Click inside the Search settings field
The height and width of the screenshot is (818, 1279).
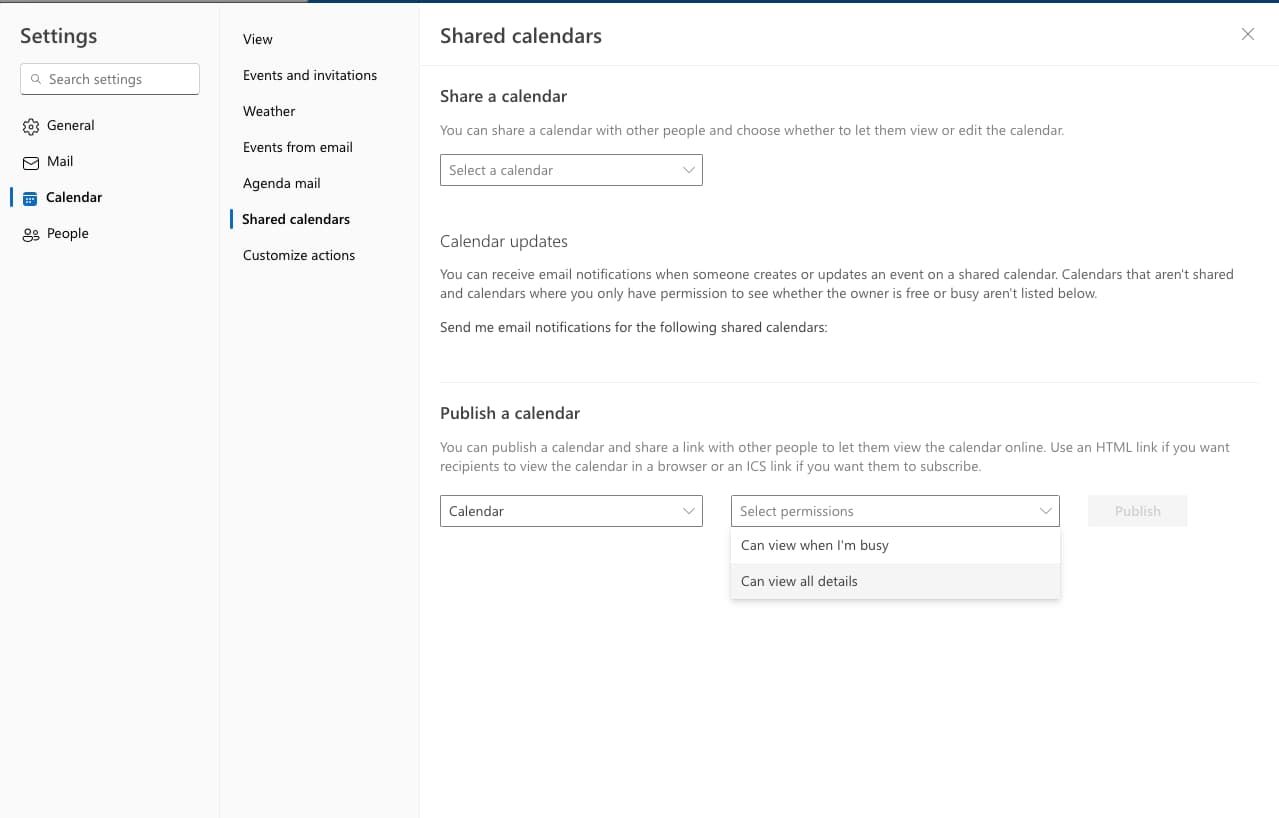(109, 78)
